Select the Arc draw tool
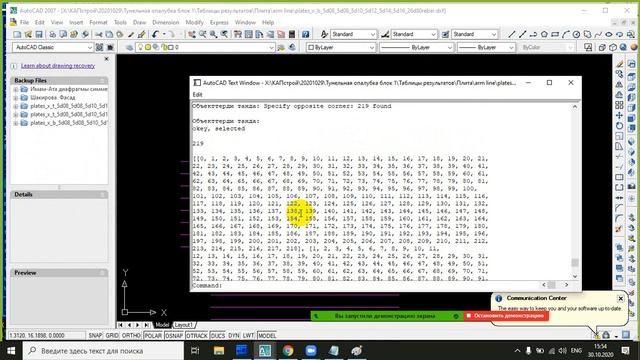 [x=565, y=35]
